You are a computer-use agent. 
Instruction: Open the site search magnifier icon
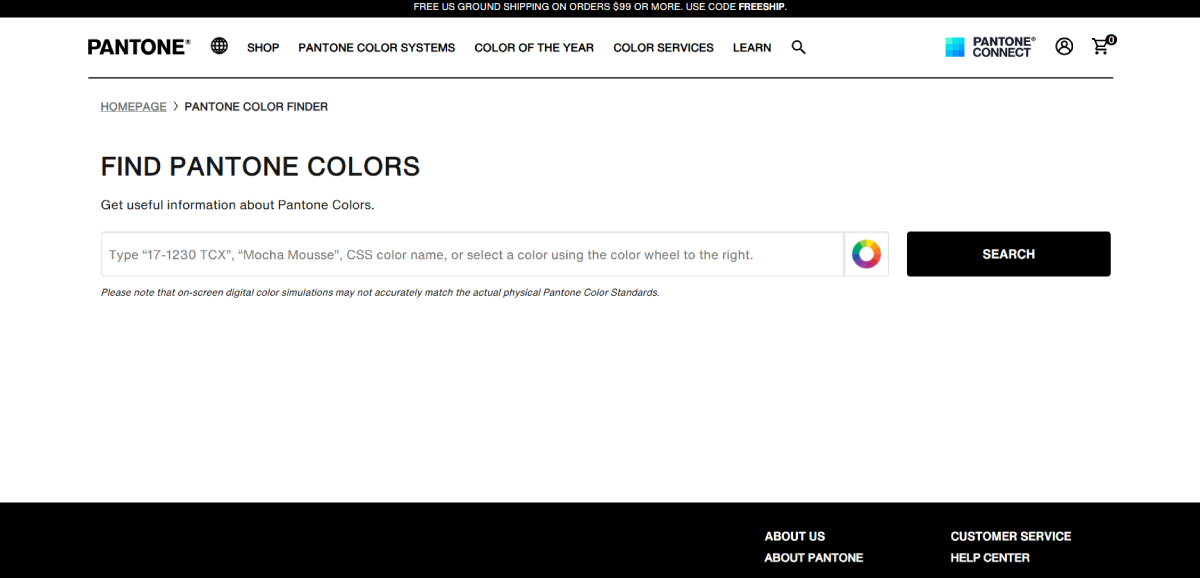click(x=798, y=47)
